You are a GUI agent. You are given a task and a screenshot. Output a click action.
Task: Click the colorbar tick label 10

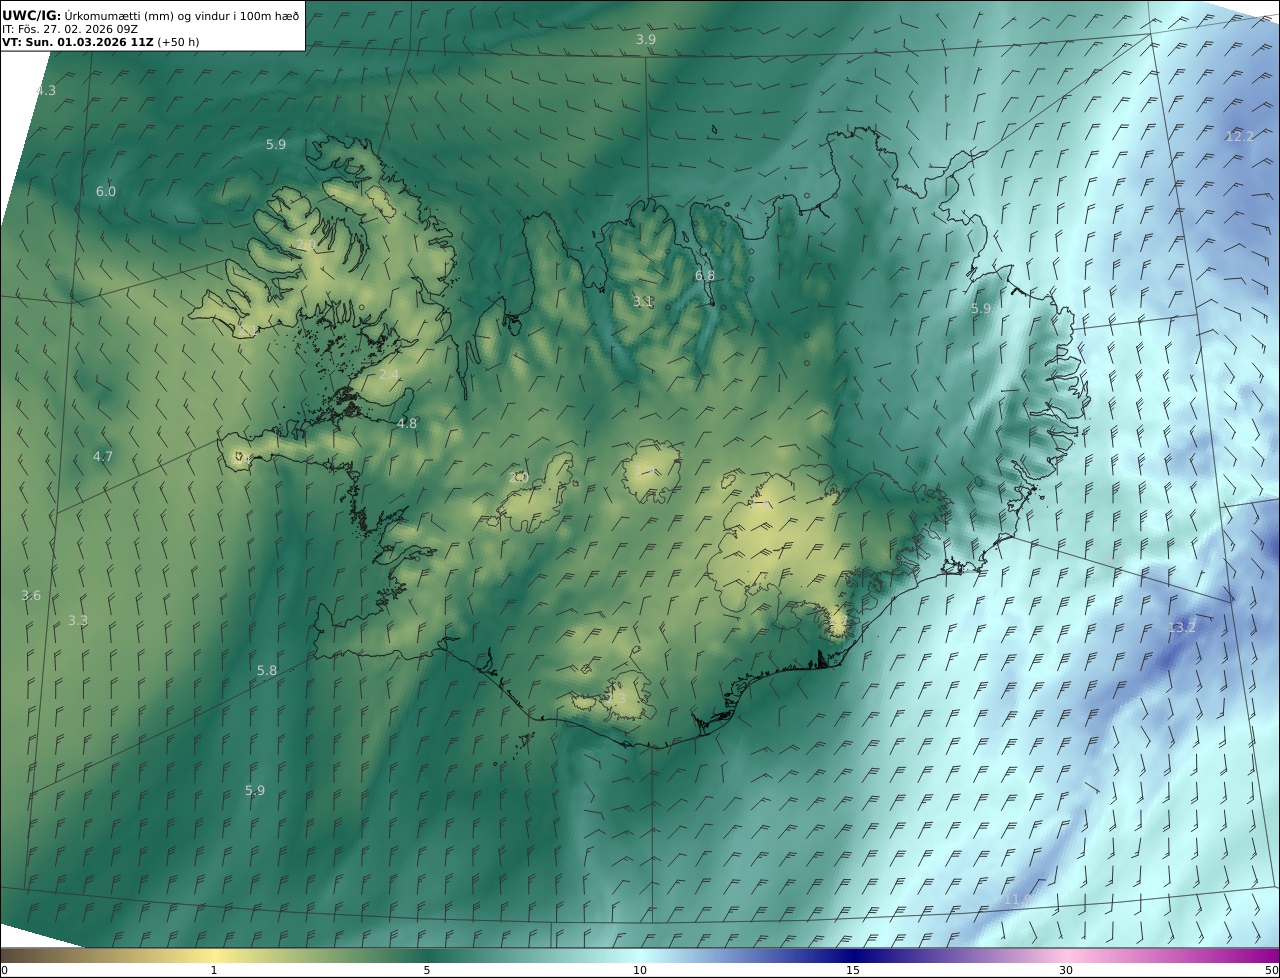(640, 970)
